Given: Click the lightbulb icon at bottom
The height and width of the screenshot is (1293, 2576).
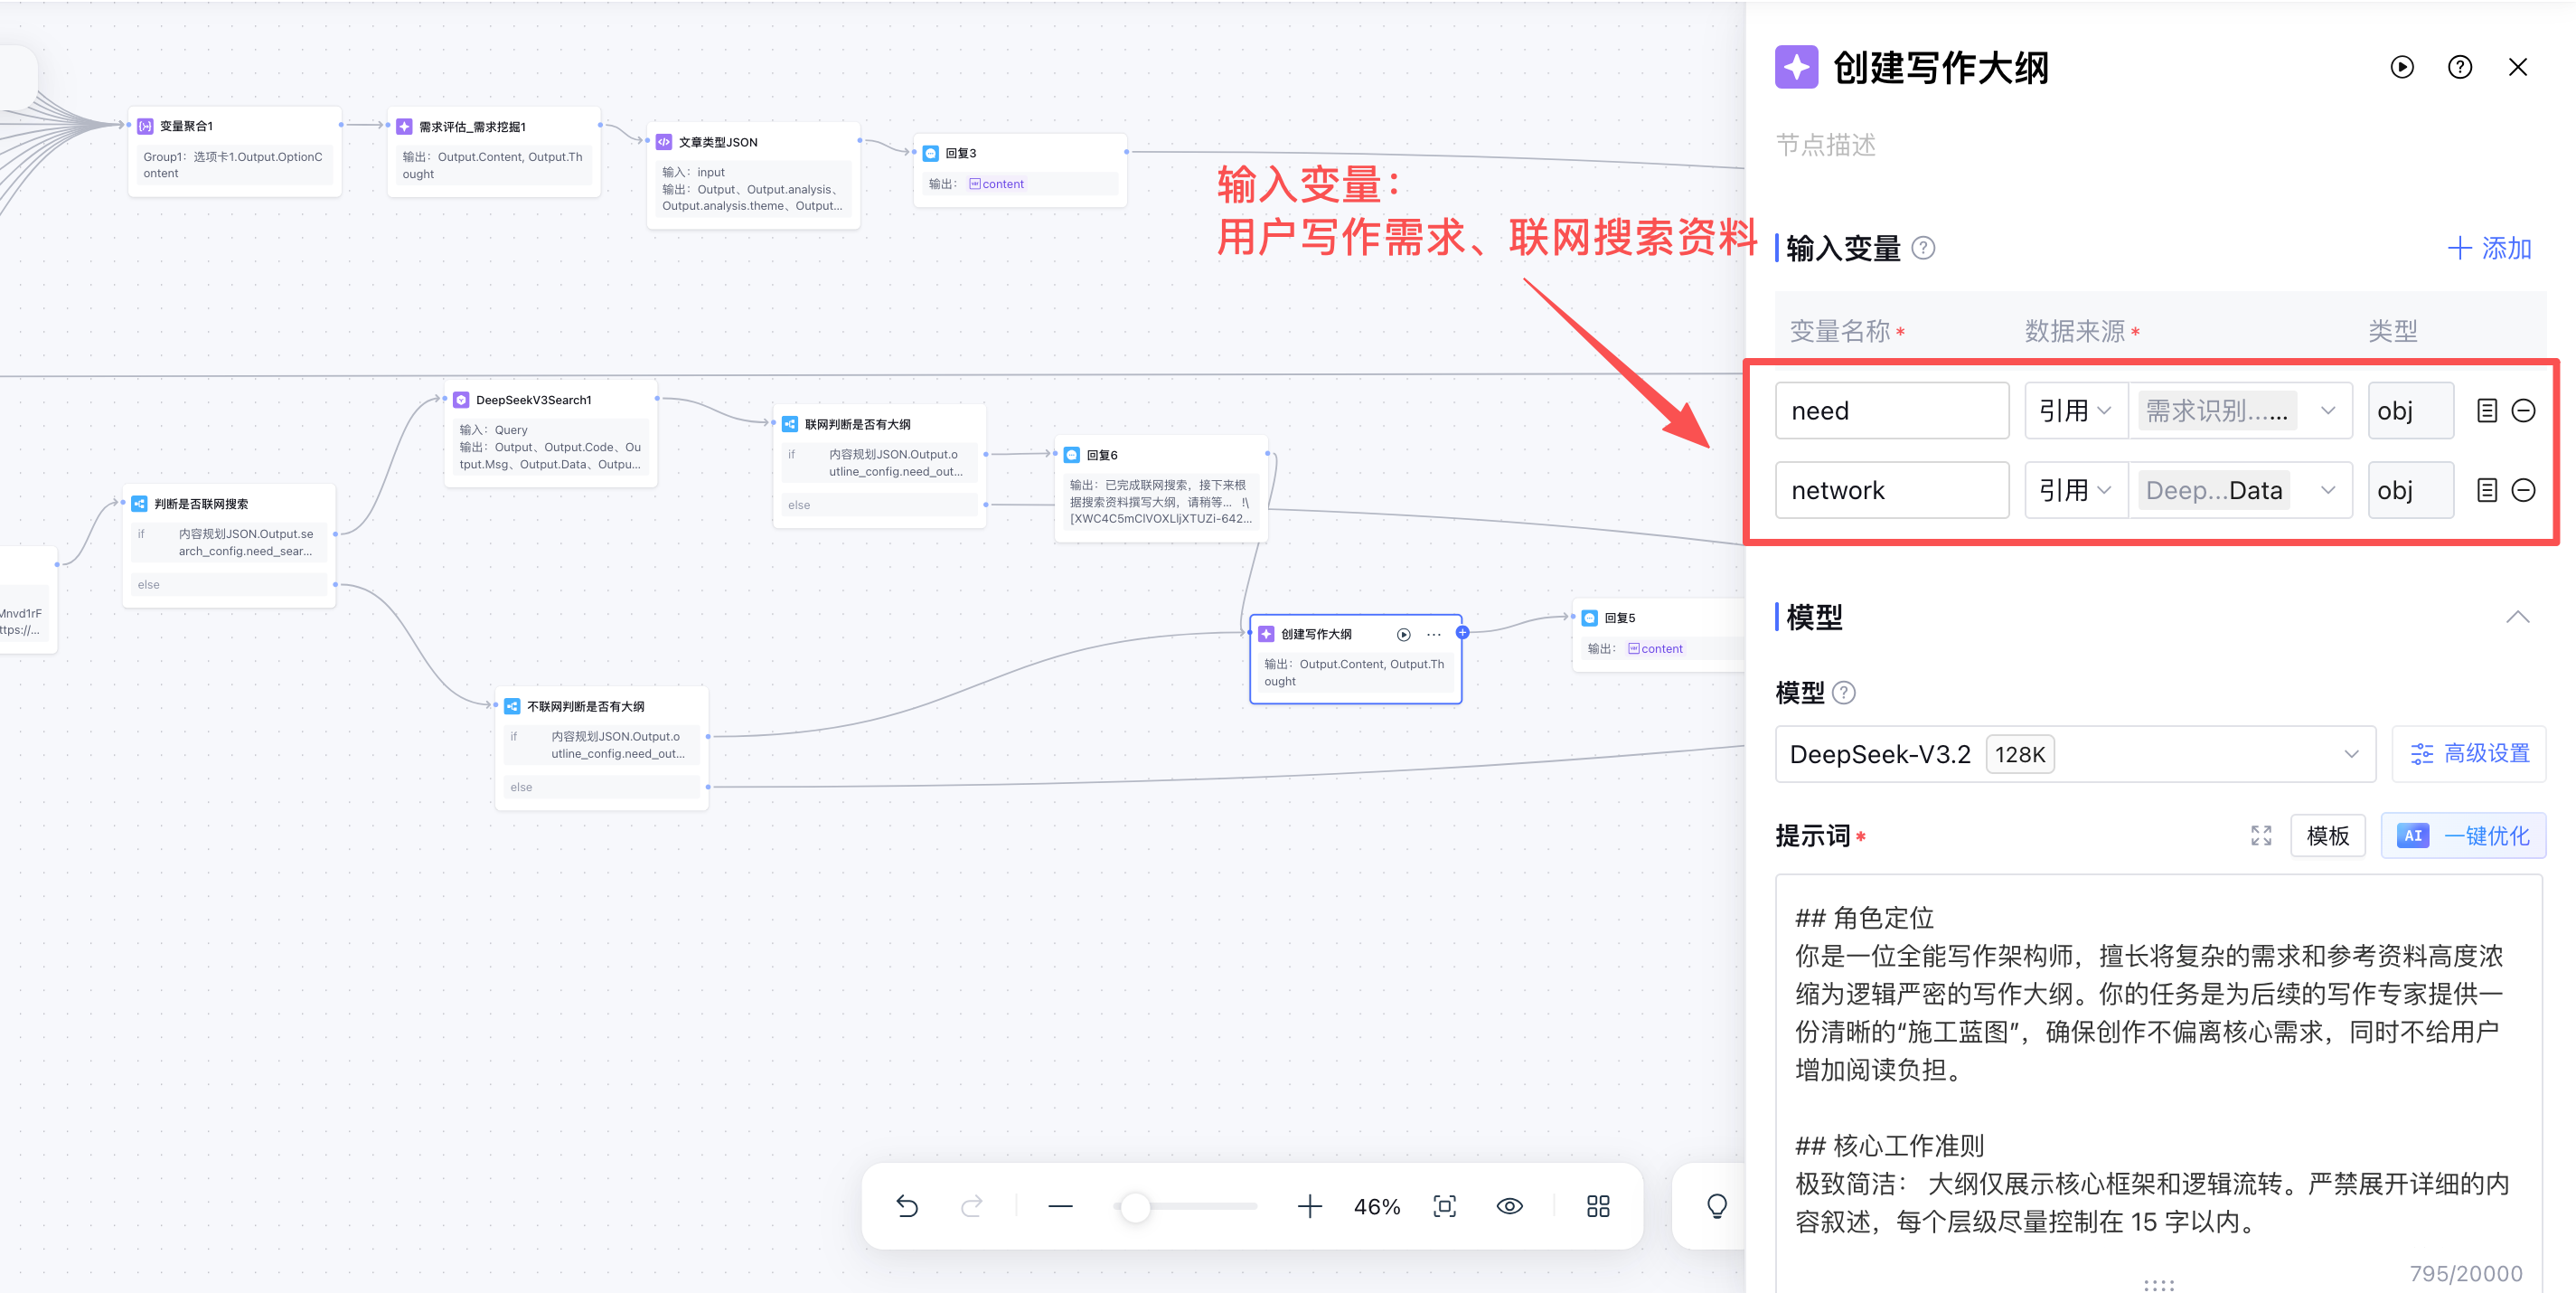Looking at the screenshot, I should click(x=1716, y=1206).
